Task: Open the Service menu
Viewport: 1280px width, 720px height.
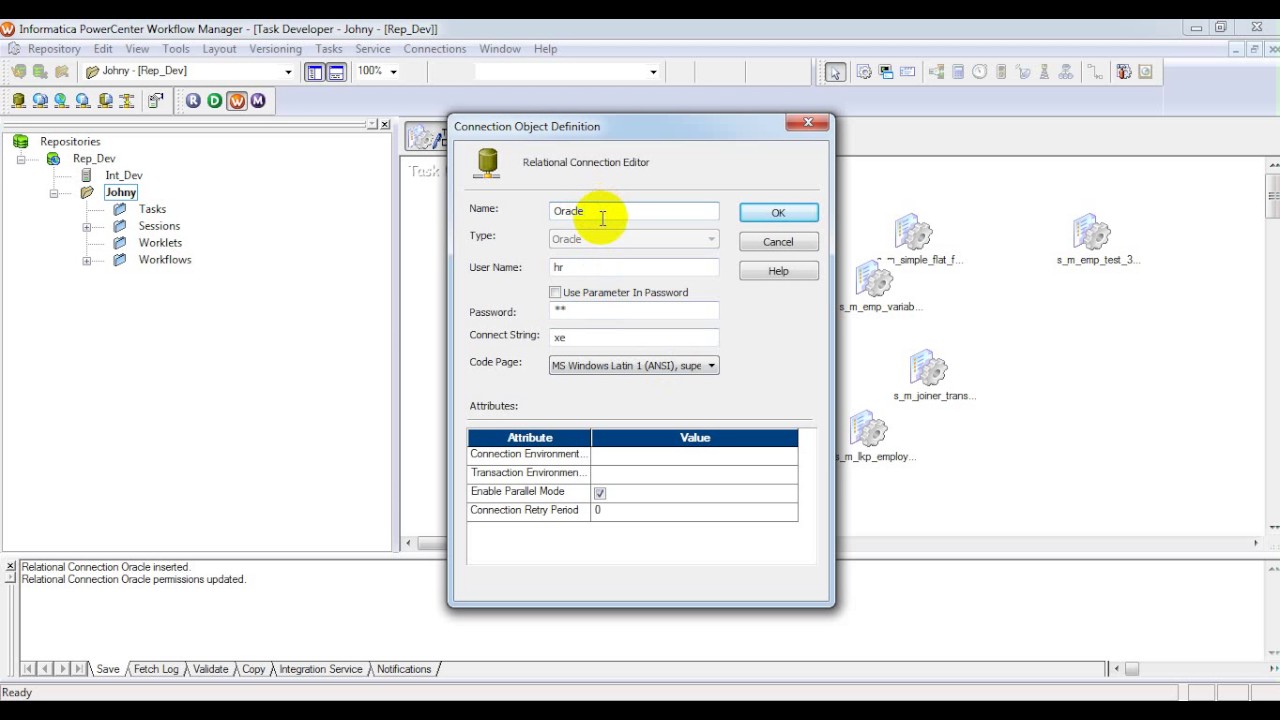Action: [372, 49]
